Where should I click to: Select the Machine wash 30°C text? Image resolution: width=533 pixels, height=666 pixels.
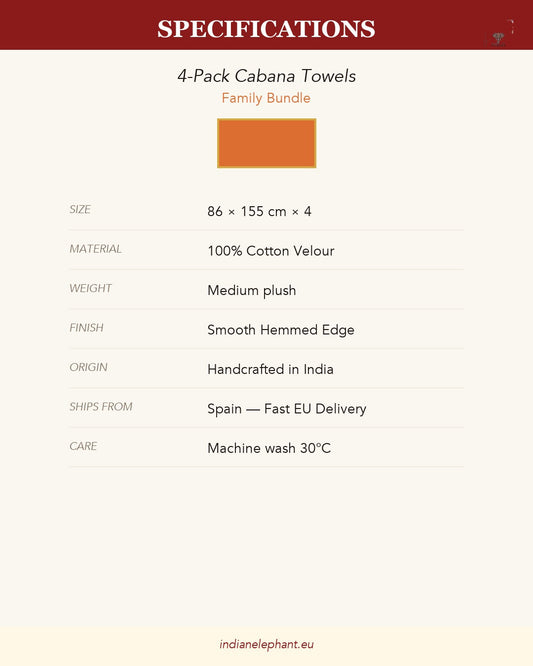269,448
